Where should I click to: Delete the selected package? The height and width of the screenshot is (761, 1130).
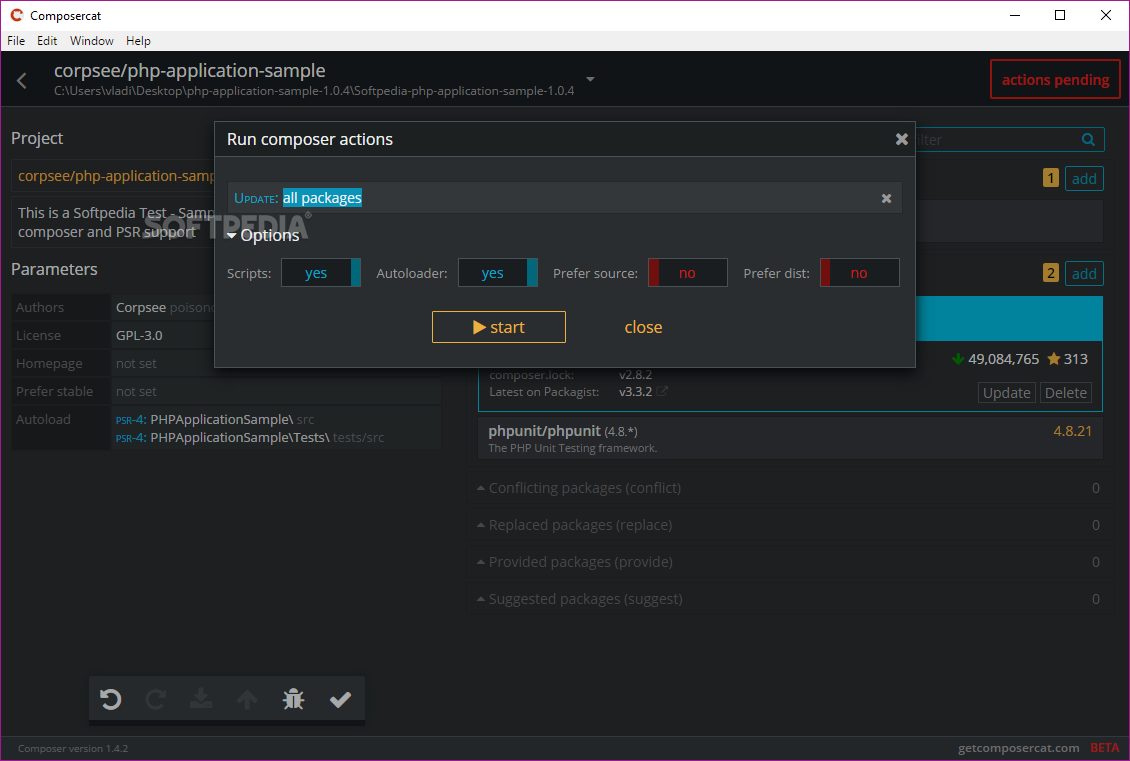[x=1066, y=393]
